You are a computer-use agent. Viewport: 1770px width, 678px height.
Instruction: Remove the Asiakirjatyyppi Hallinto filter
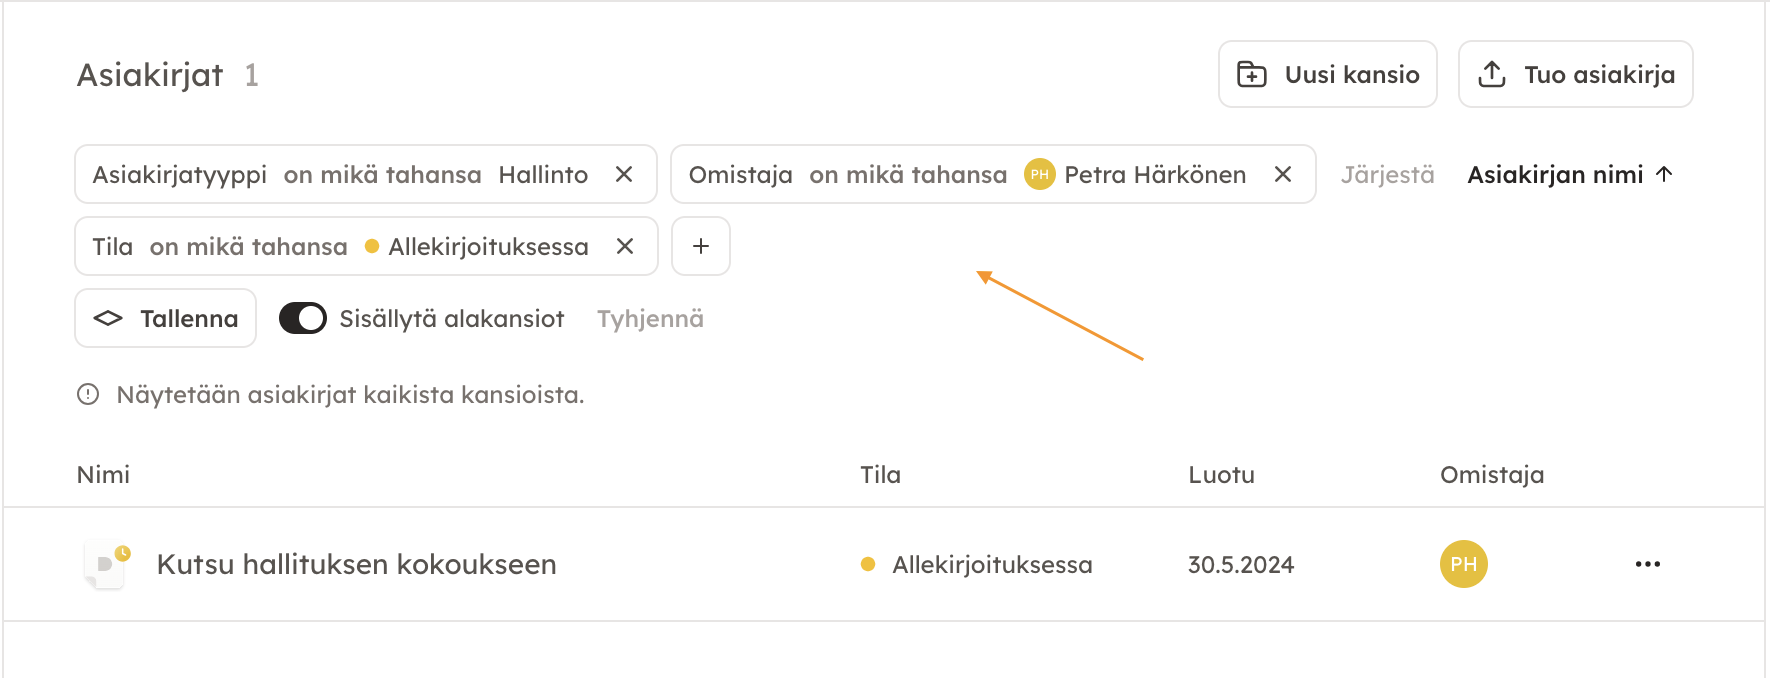coord(624,175)
